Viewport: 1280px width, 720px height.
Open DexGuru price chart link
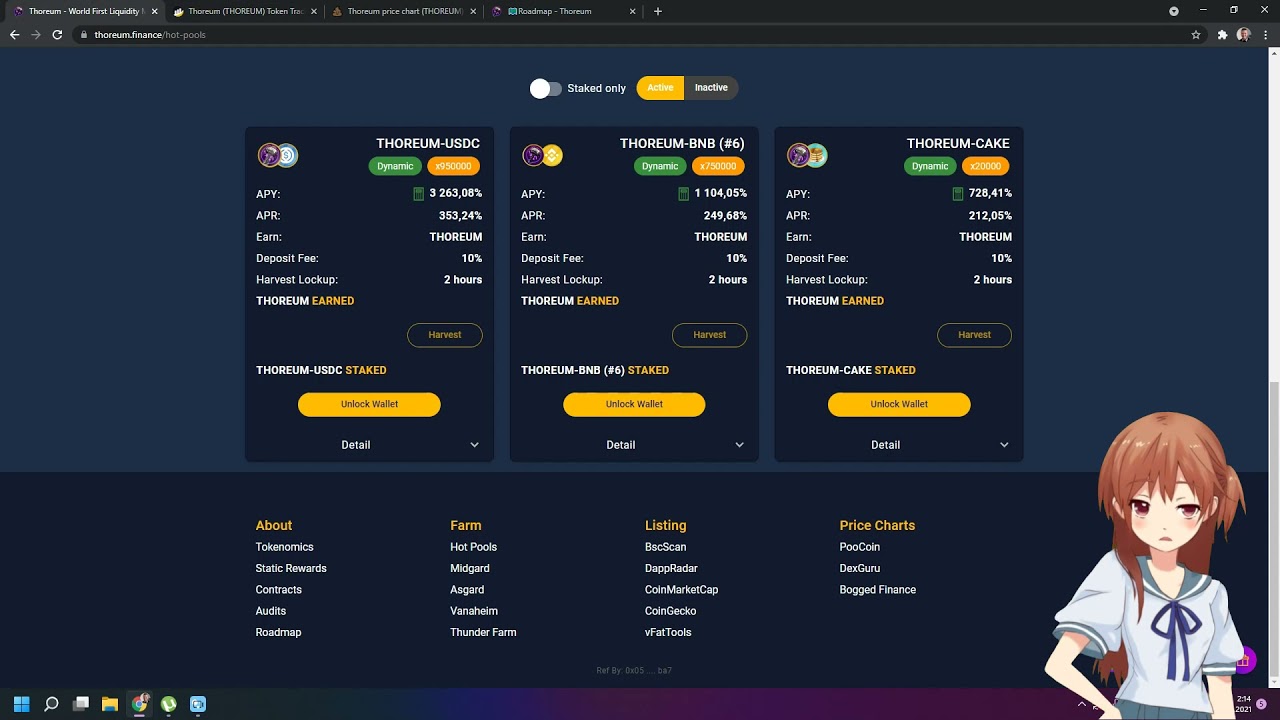(860, 568)
